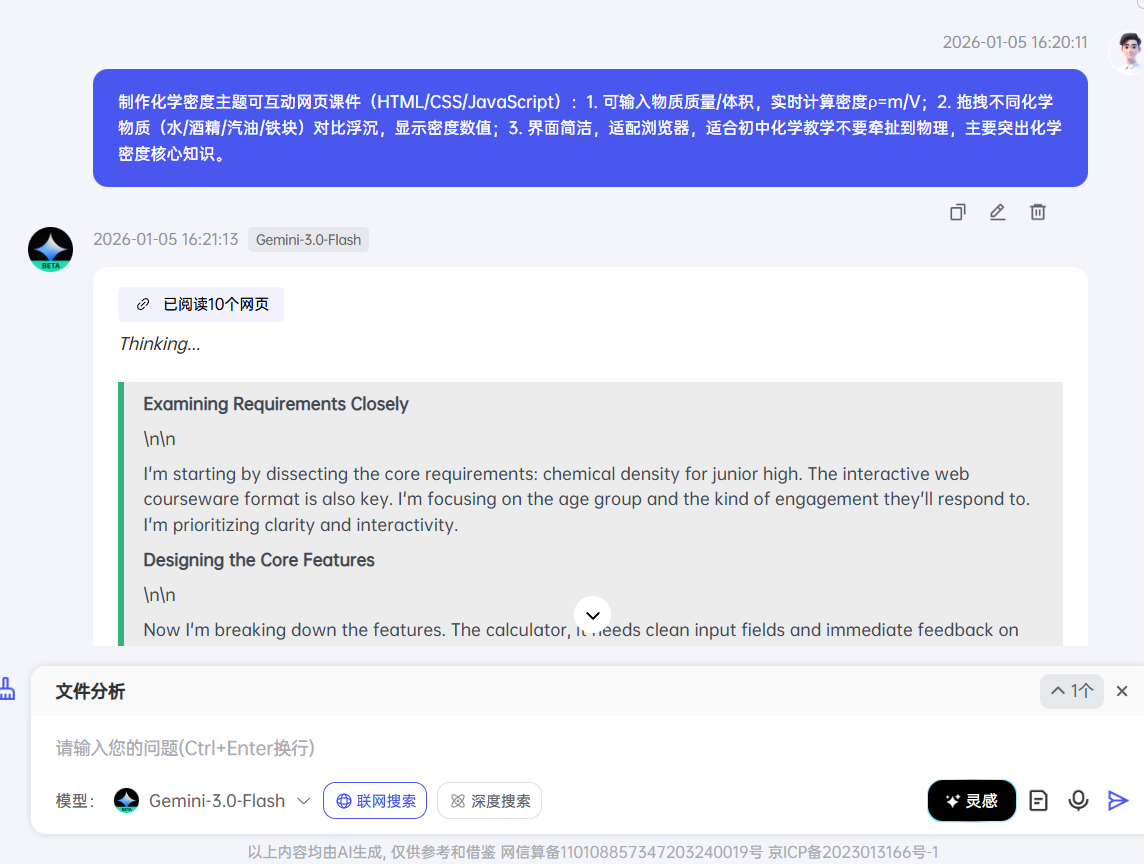The width and height of the screenshot is (1144, 864).
Task: Activate the 灵感 inspiration button
Action: tap(971, 800)
